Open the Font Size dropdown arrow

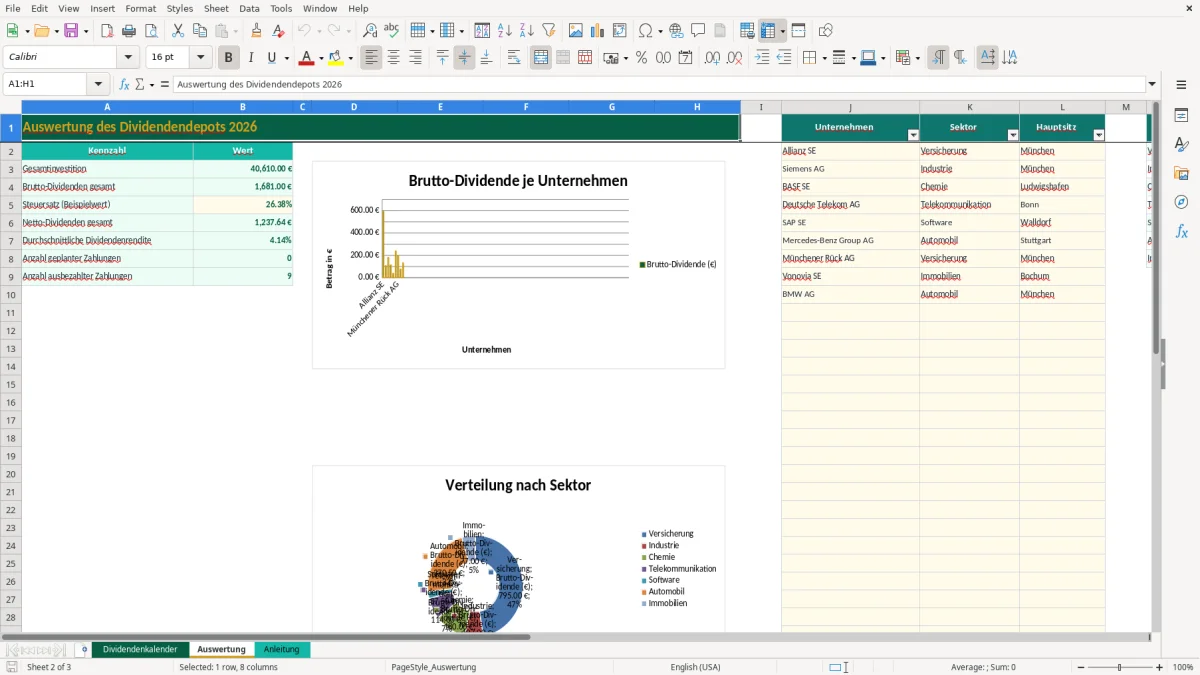200,58
